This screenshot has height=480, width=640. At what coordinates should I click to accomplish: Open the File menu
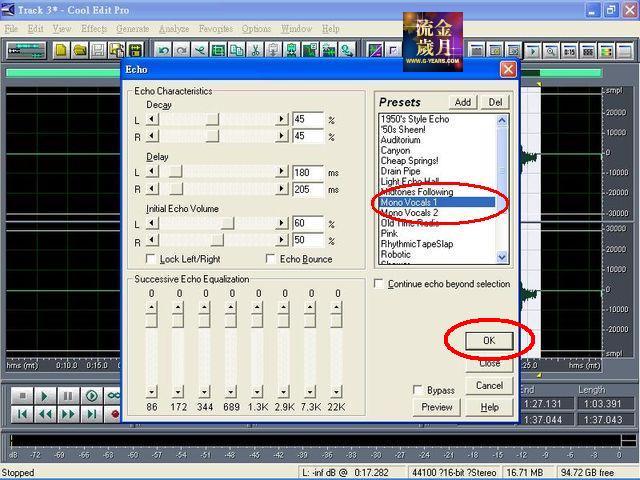(x=11, y=29)
